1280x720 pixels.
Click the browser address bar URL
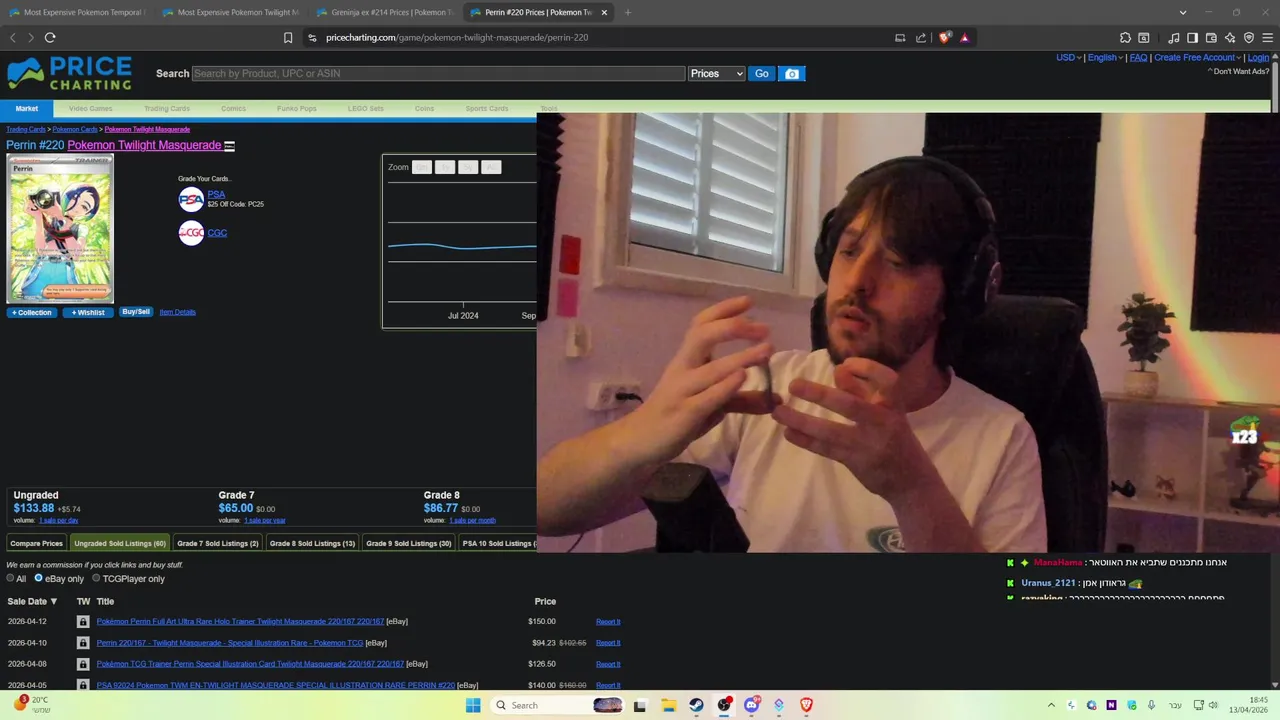coord(457,38)
